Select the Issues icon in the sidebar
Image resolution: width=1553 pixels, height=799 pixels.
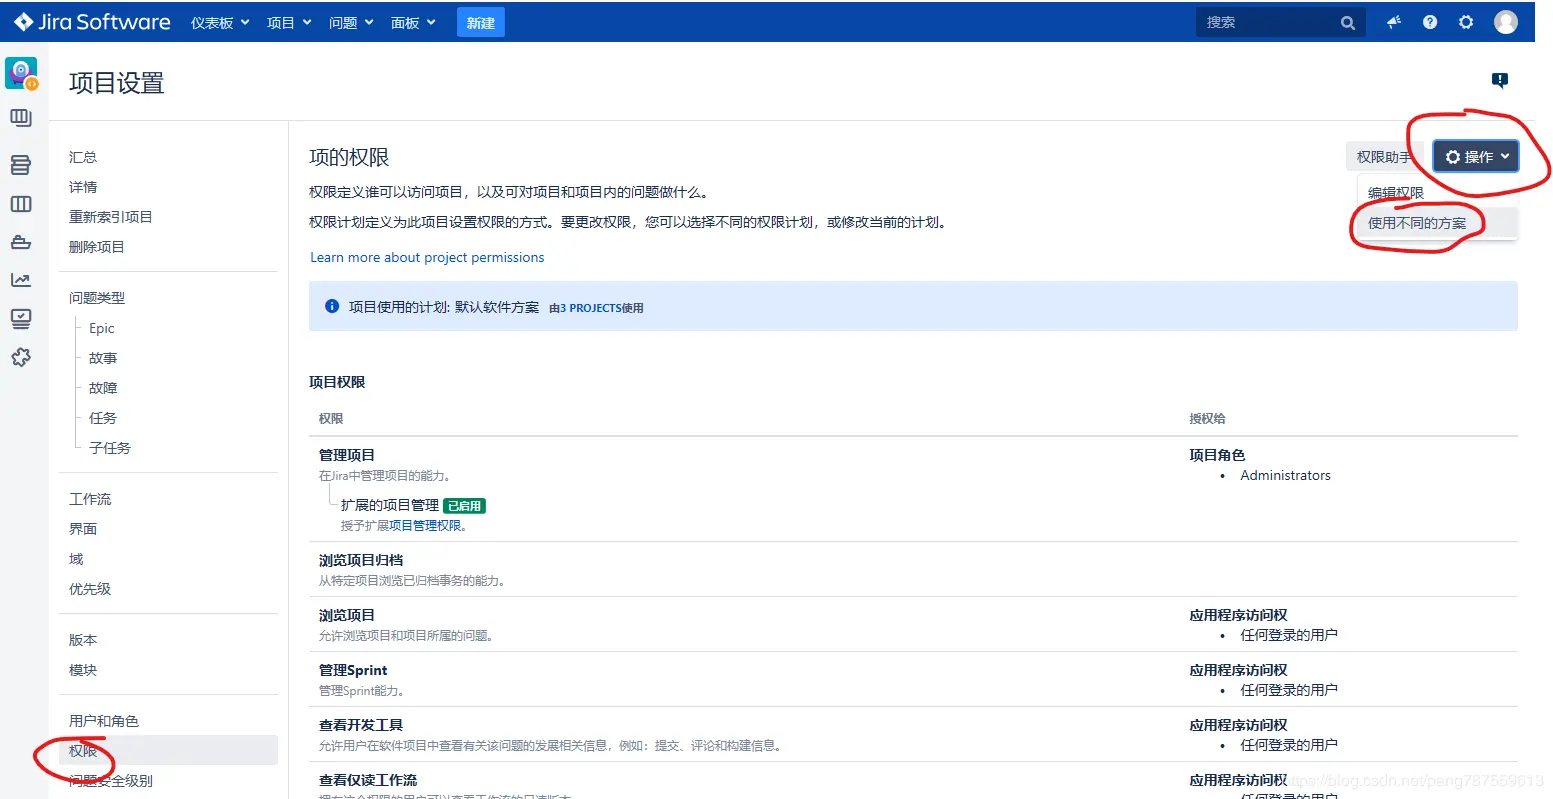tap(21, 318)
